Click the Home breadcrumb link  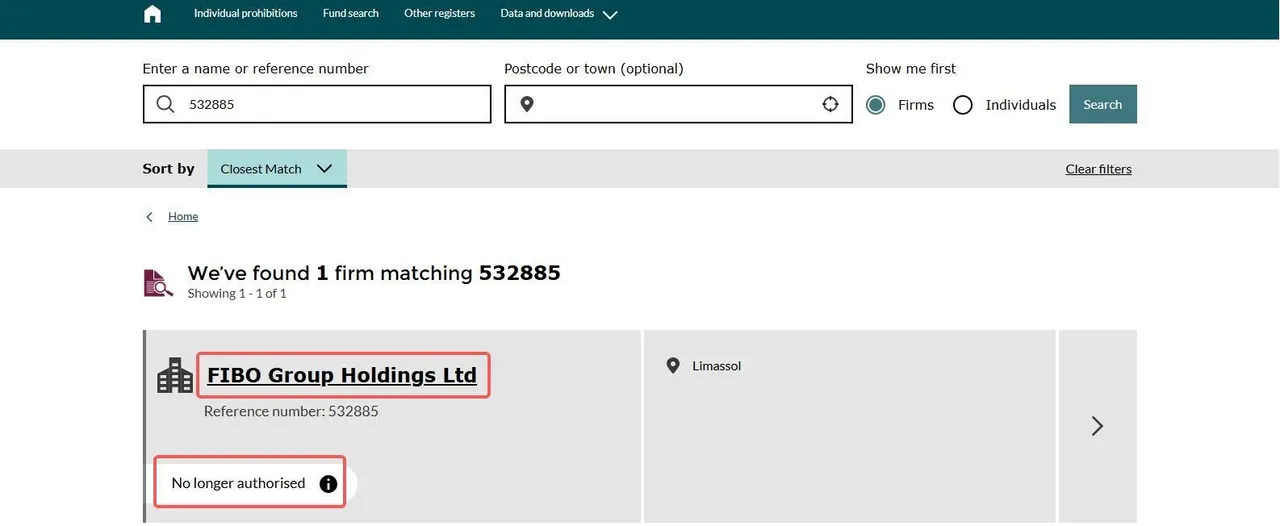[183, 216]
